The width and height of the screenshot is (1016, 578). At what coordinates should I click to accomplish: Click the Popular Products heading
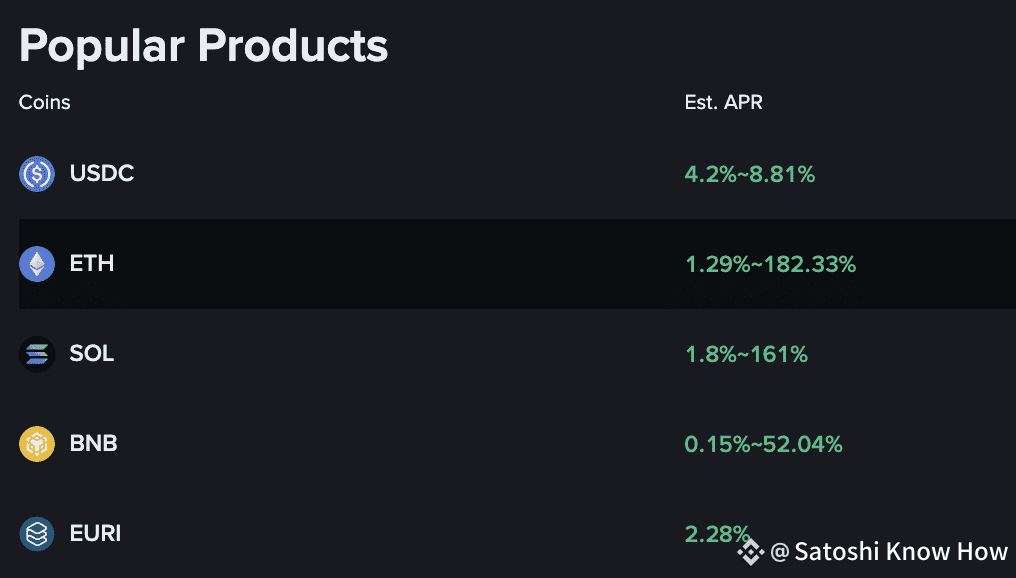coord(203,46)
